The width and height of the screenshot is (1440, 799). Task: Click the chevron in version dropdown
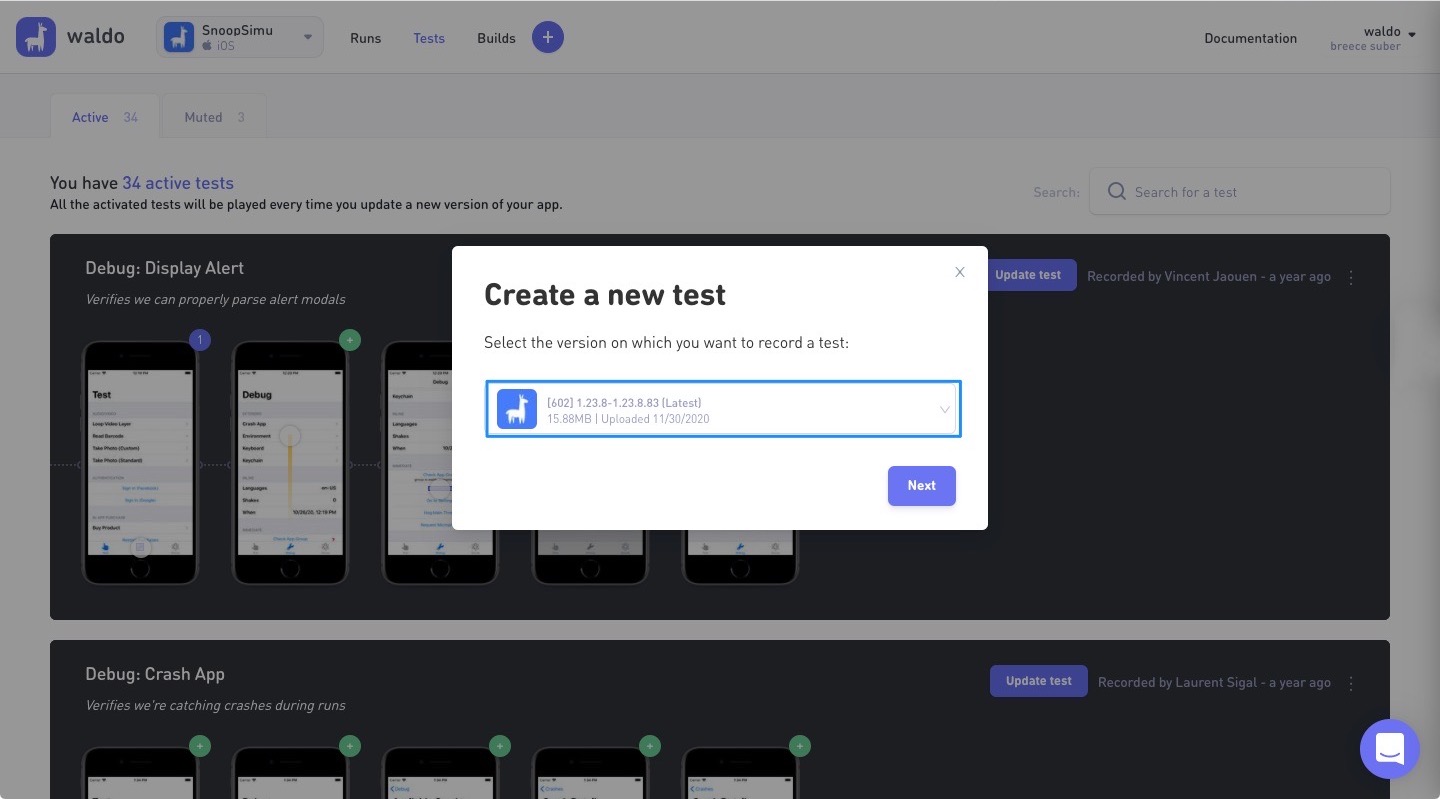tap(944, 409)
